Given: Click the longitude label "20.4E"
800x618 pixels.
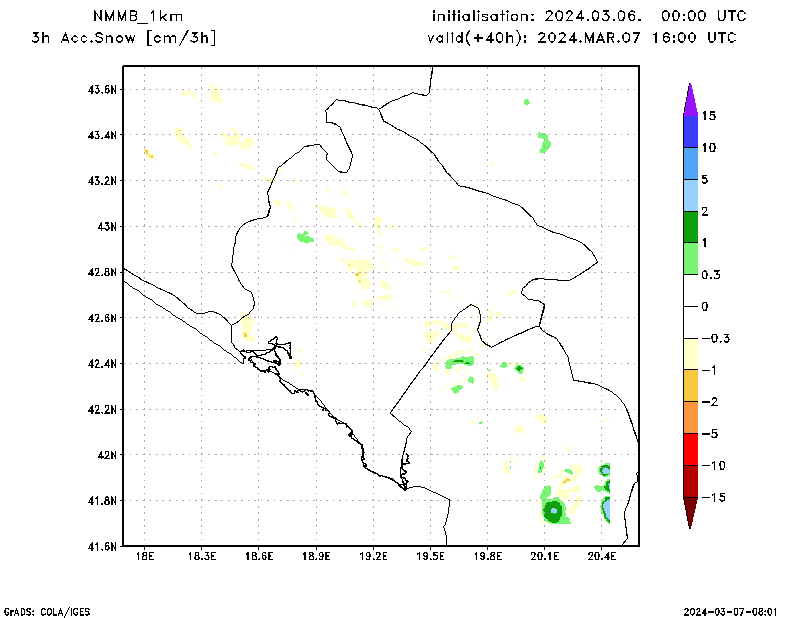Looking at the screenshot, I should (602, 556).
